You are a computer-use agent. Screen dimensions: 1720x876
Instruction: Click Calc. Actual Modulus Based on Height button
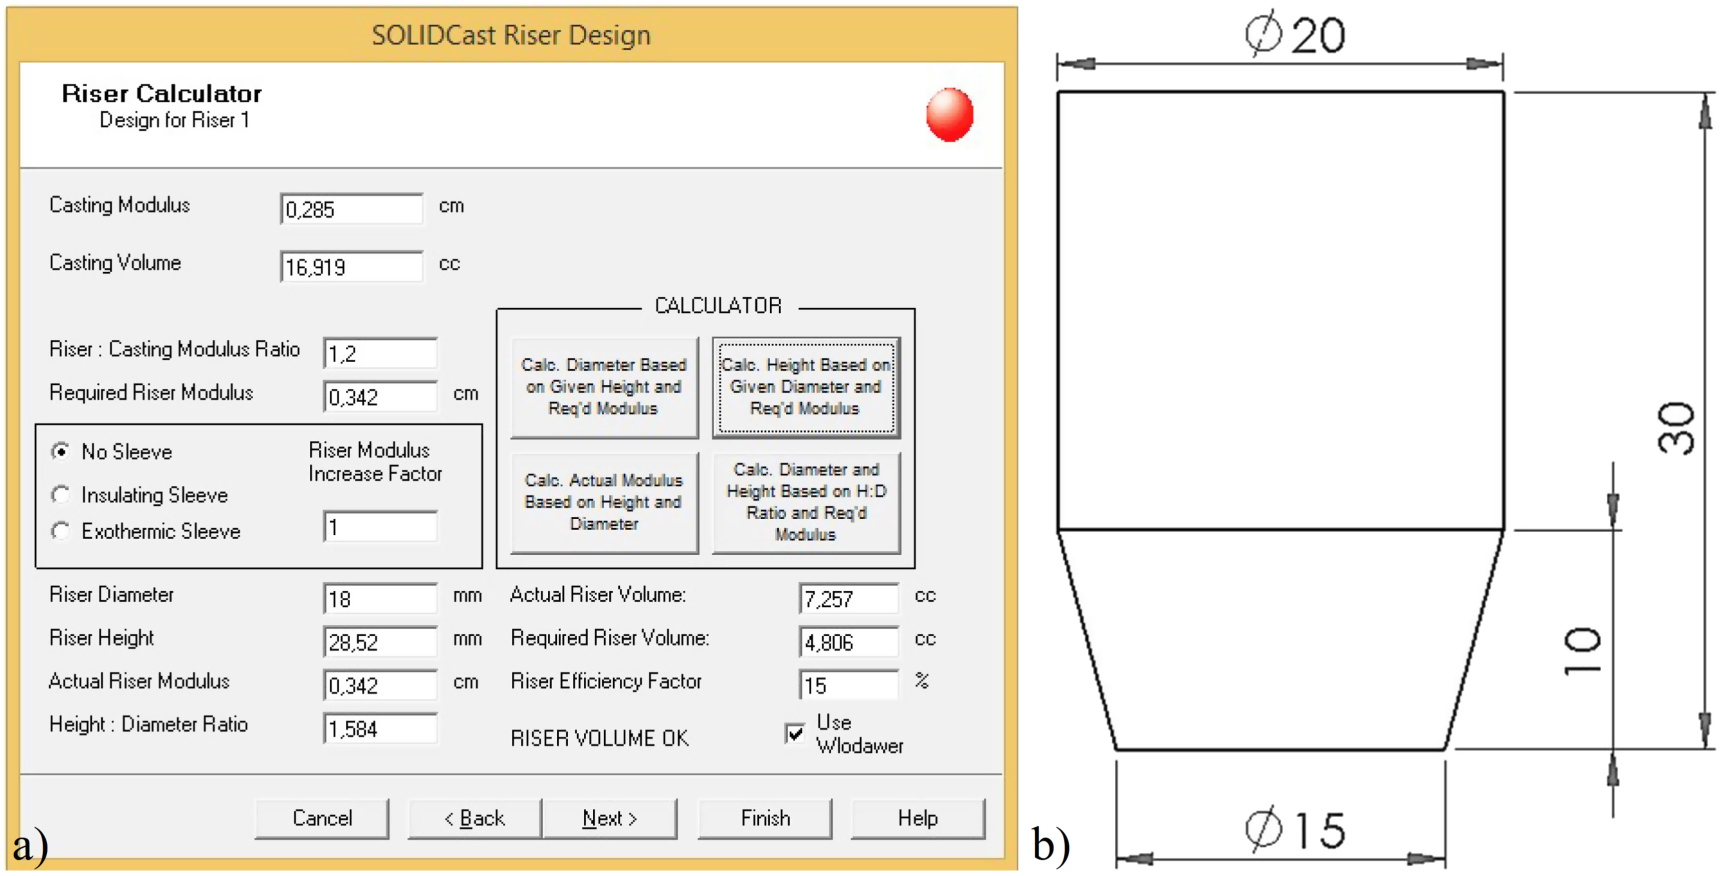[x=604, y=502]
